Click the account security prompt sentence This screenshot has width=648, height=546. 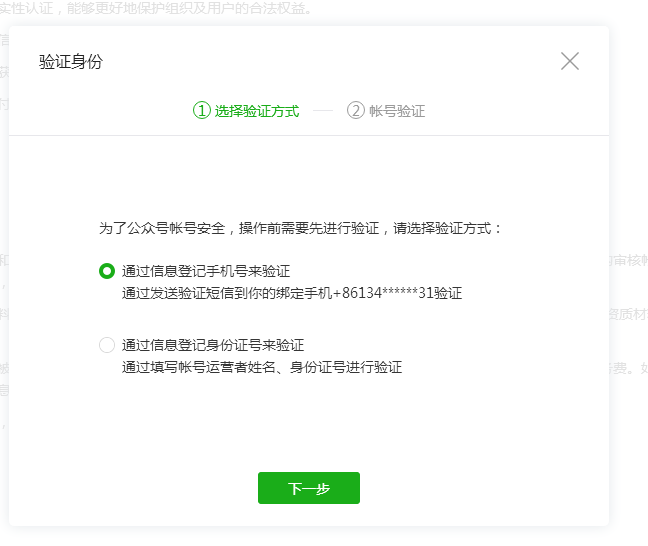(300, 228)
